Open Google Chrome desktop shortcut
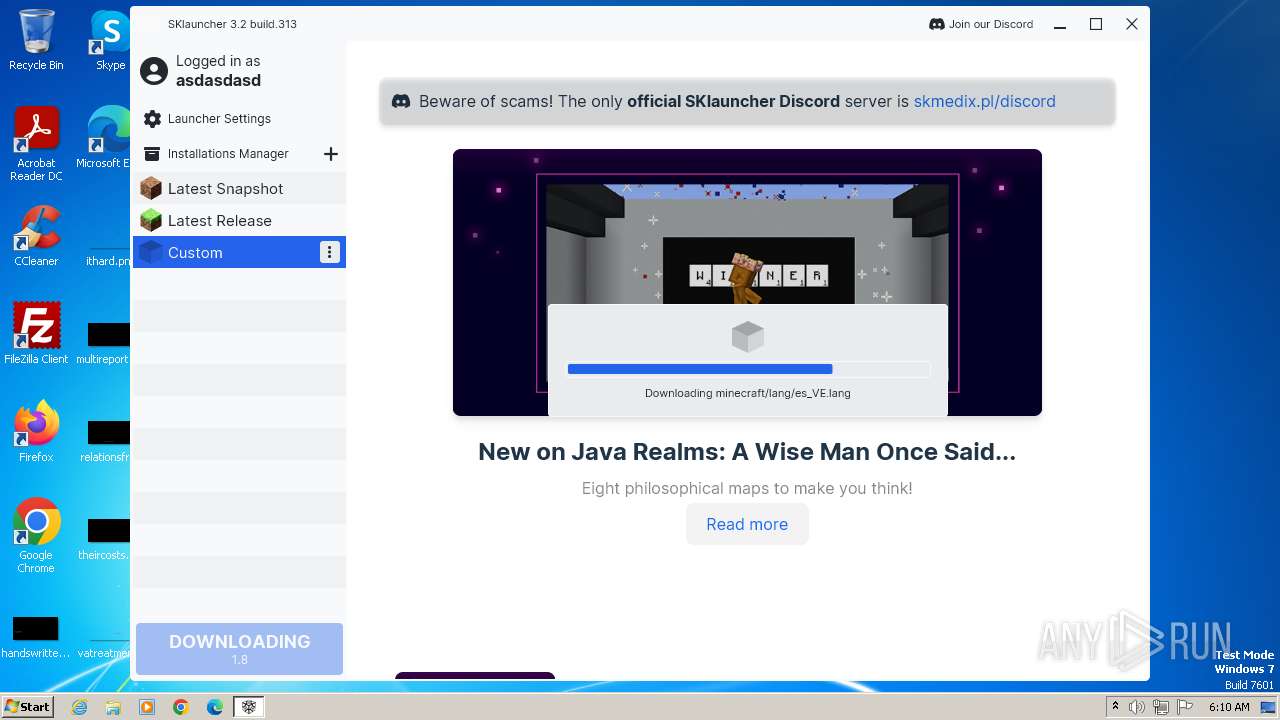Viewport: 1280px width, 720px height. (x=36, y=536)
